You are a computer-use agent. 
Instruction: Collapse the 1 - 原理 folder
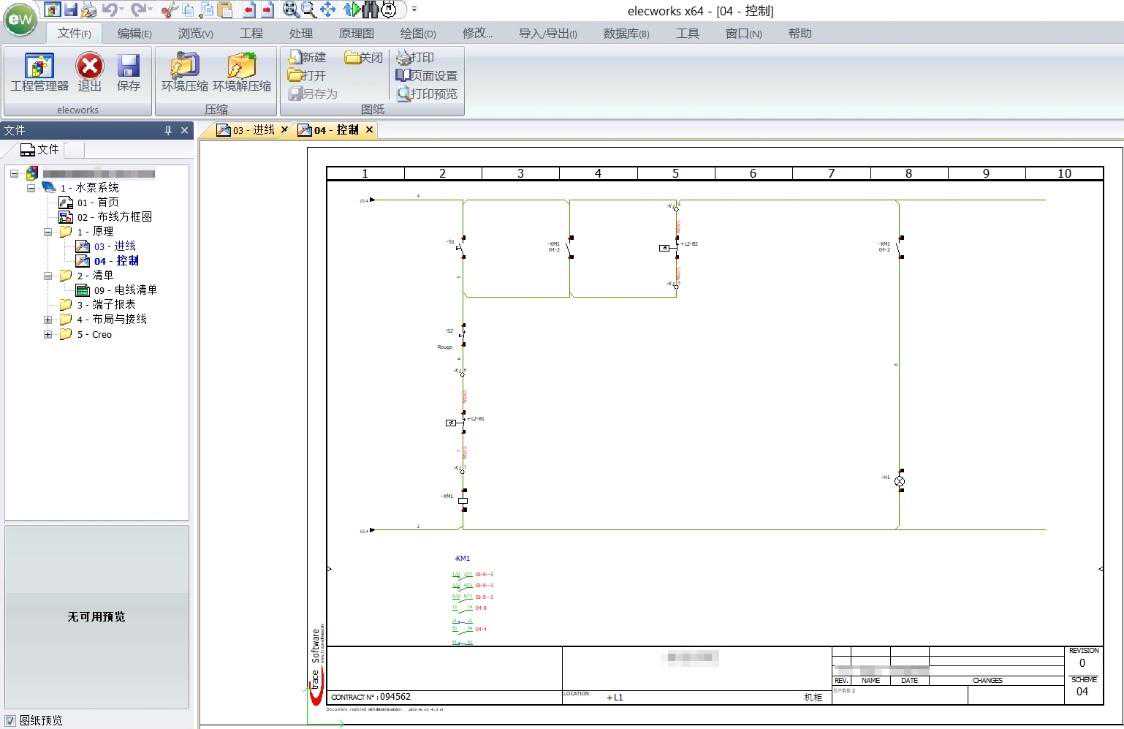tap(48, 232)
